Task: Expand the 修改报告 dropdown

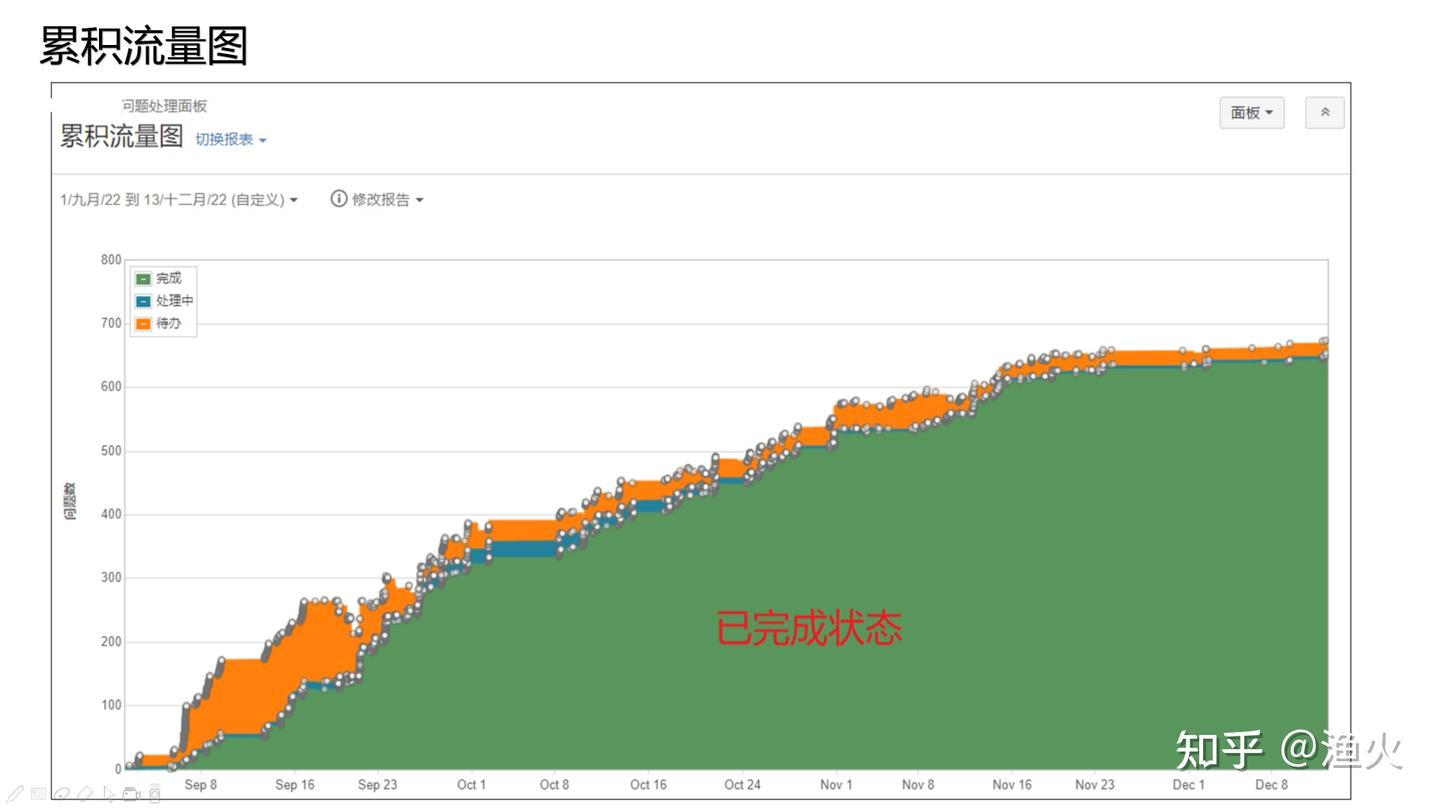Action: (x=387, y=200)
